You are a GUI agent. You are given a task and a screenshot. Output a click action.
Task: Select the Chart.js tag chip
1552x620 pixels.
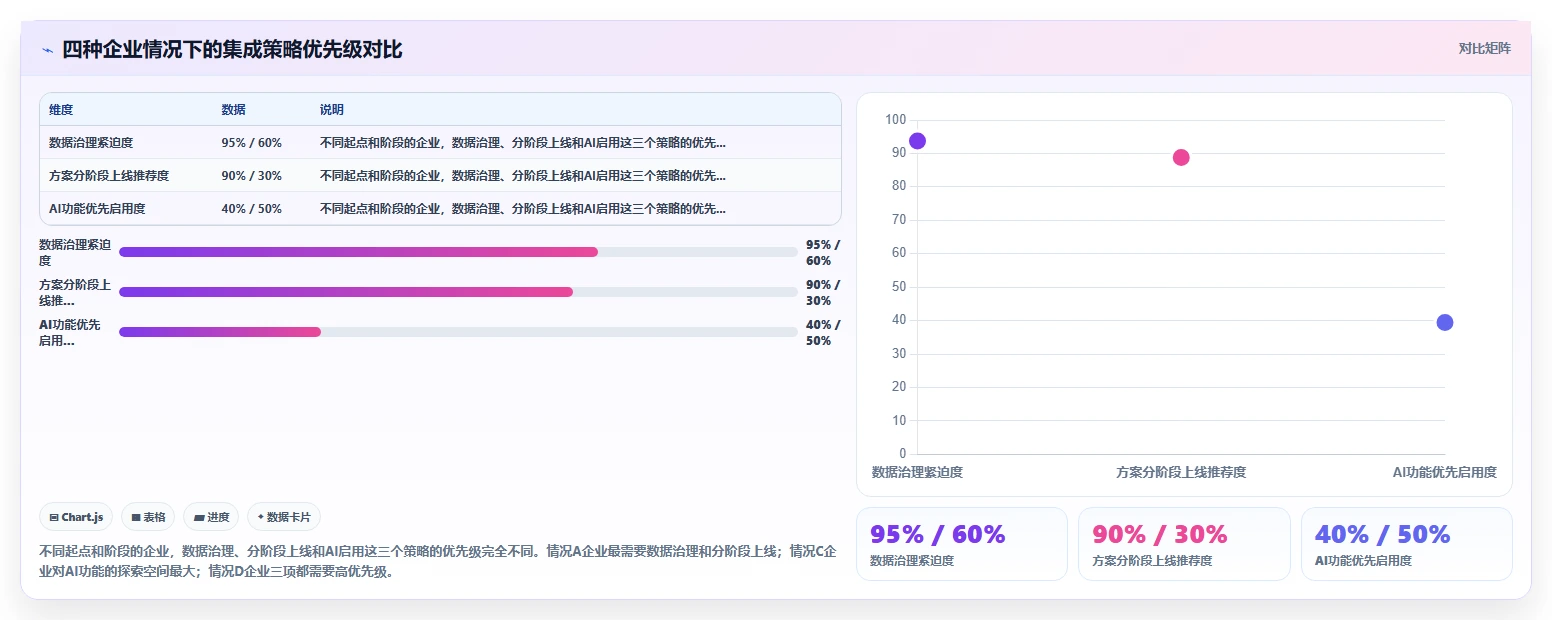[x=77, y=517]
